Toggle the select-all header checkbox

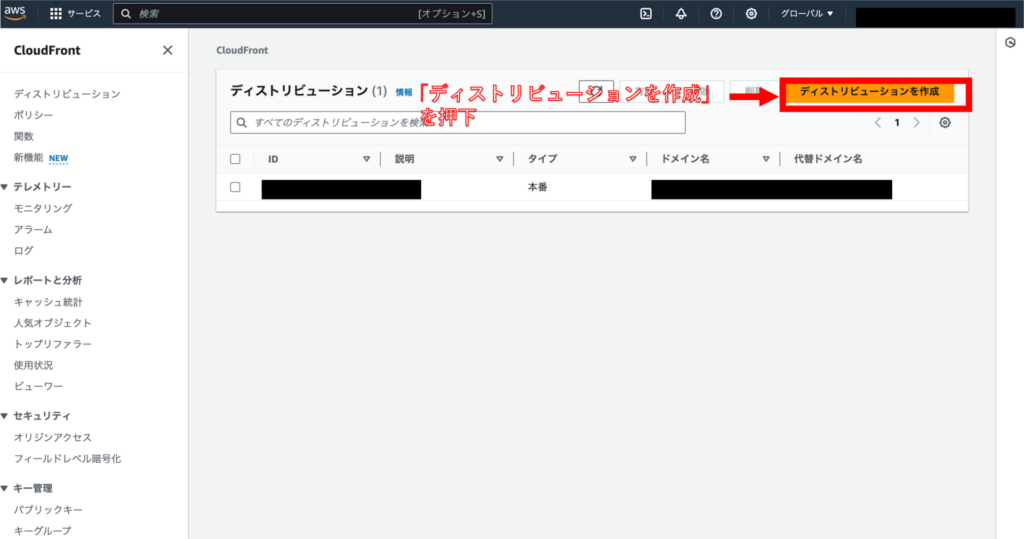[235, 159]
